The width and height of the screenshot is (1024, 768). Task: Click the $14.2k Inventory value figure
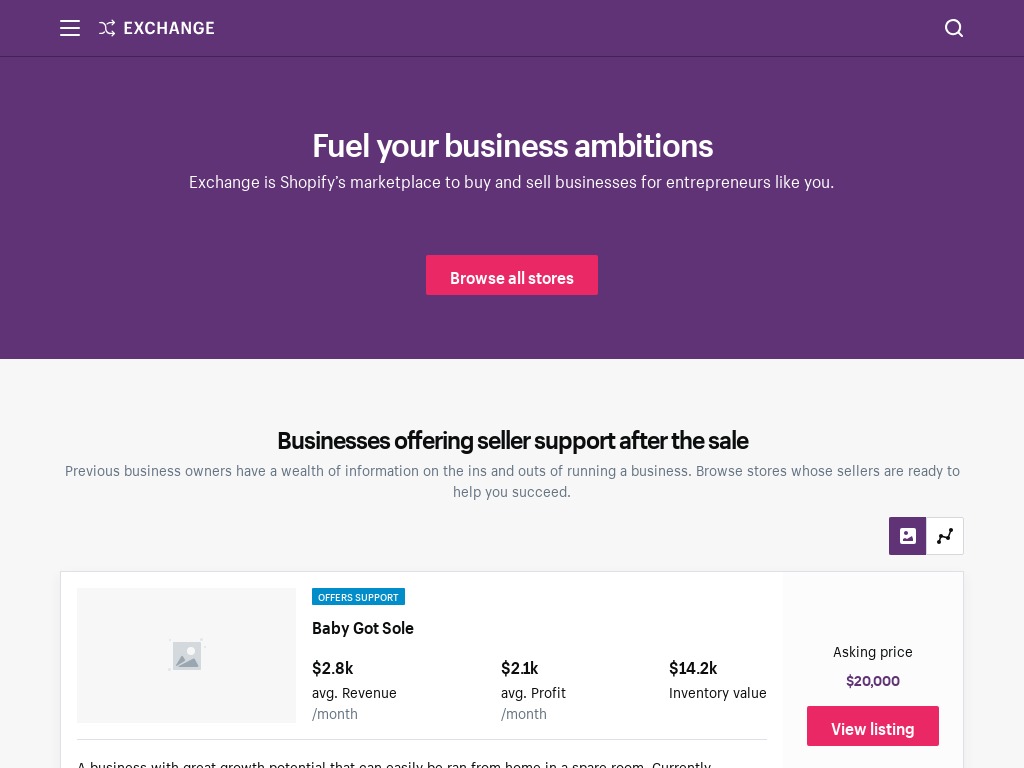point(693,668)
